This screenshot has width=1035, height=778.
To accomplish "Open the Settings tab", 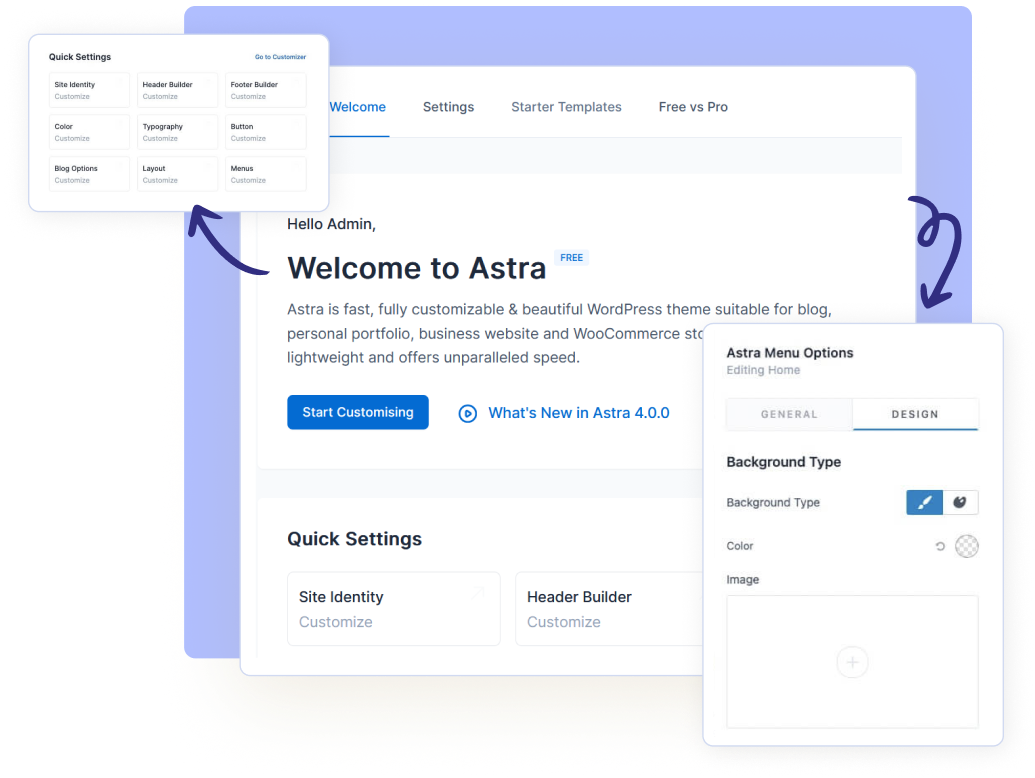I will pos(448,107).
